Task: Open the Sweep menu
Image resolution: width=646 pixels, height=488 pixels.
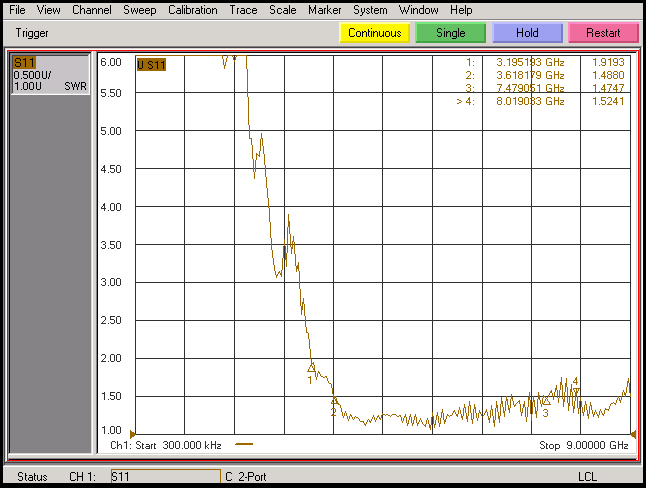Action: click(x=140, y=10)
